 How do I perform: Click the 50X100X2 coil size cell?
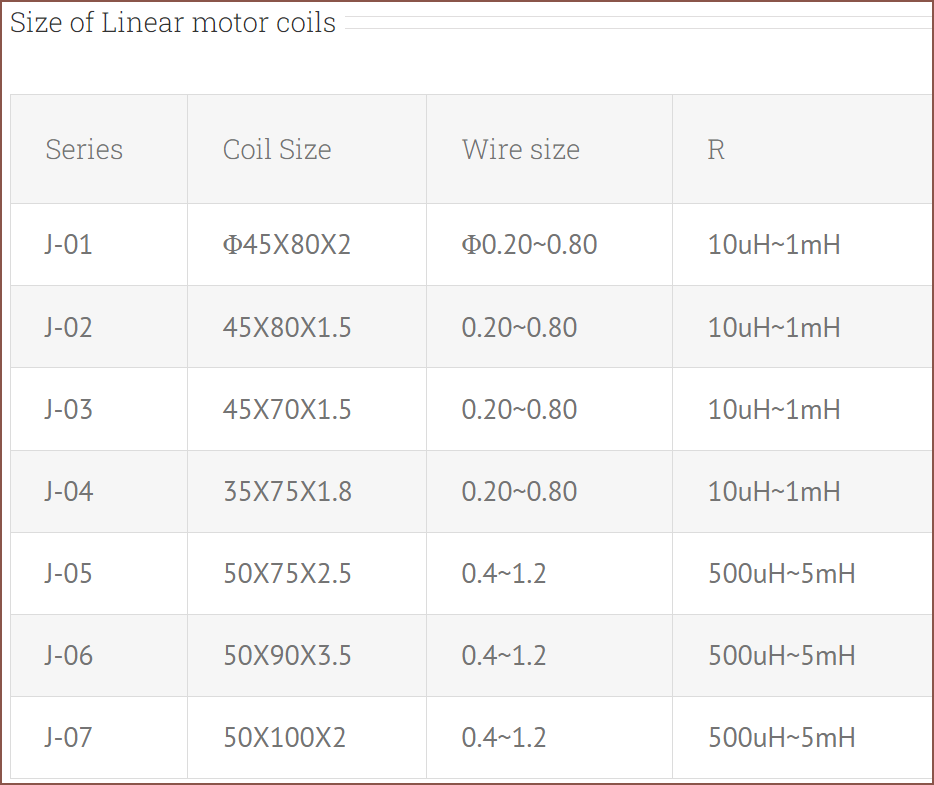tap(284, 737)
